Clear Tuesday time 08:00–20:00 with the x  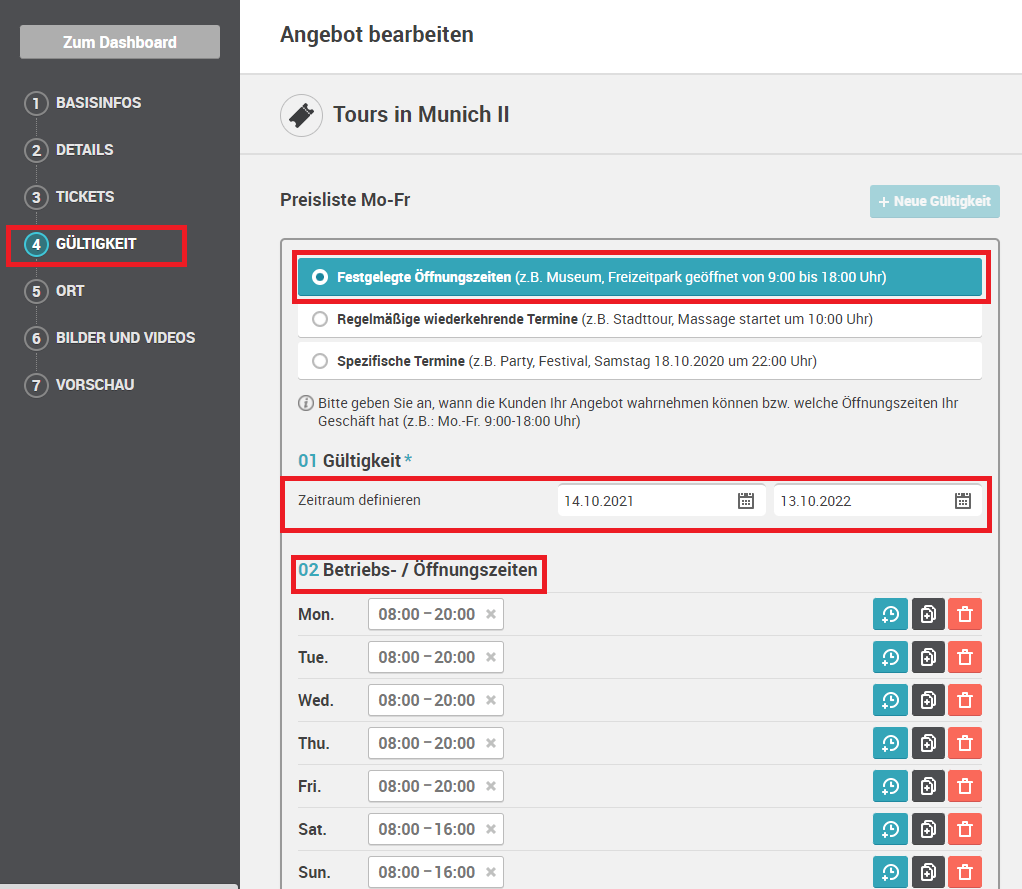491,657
